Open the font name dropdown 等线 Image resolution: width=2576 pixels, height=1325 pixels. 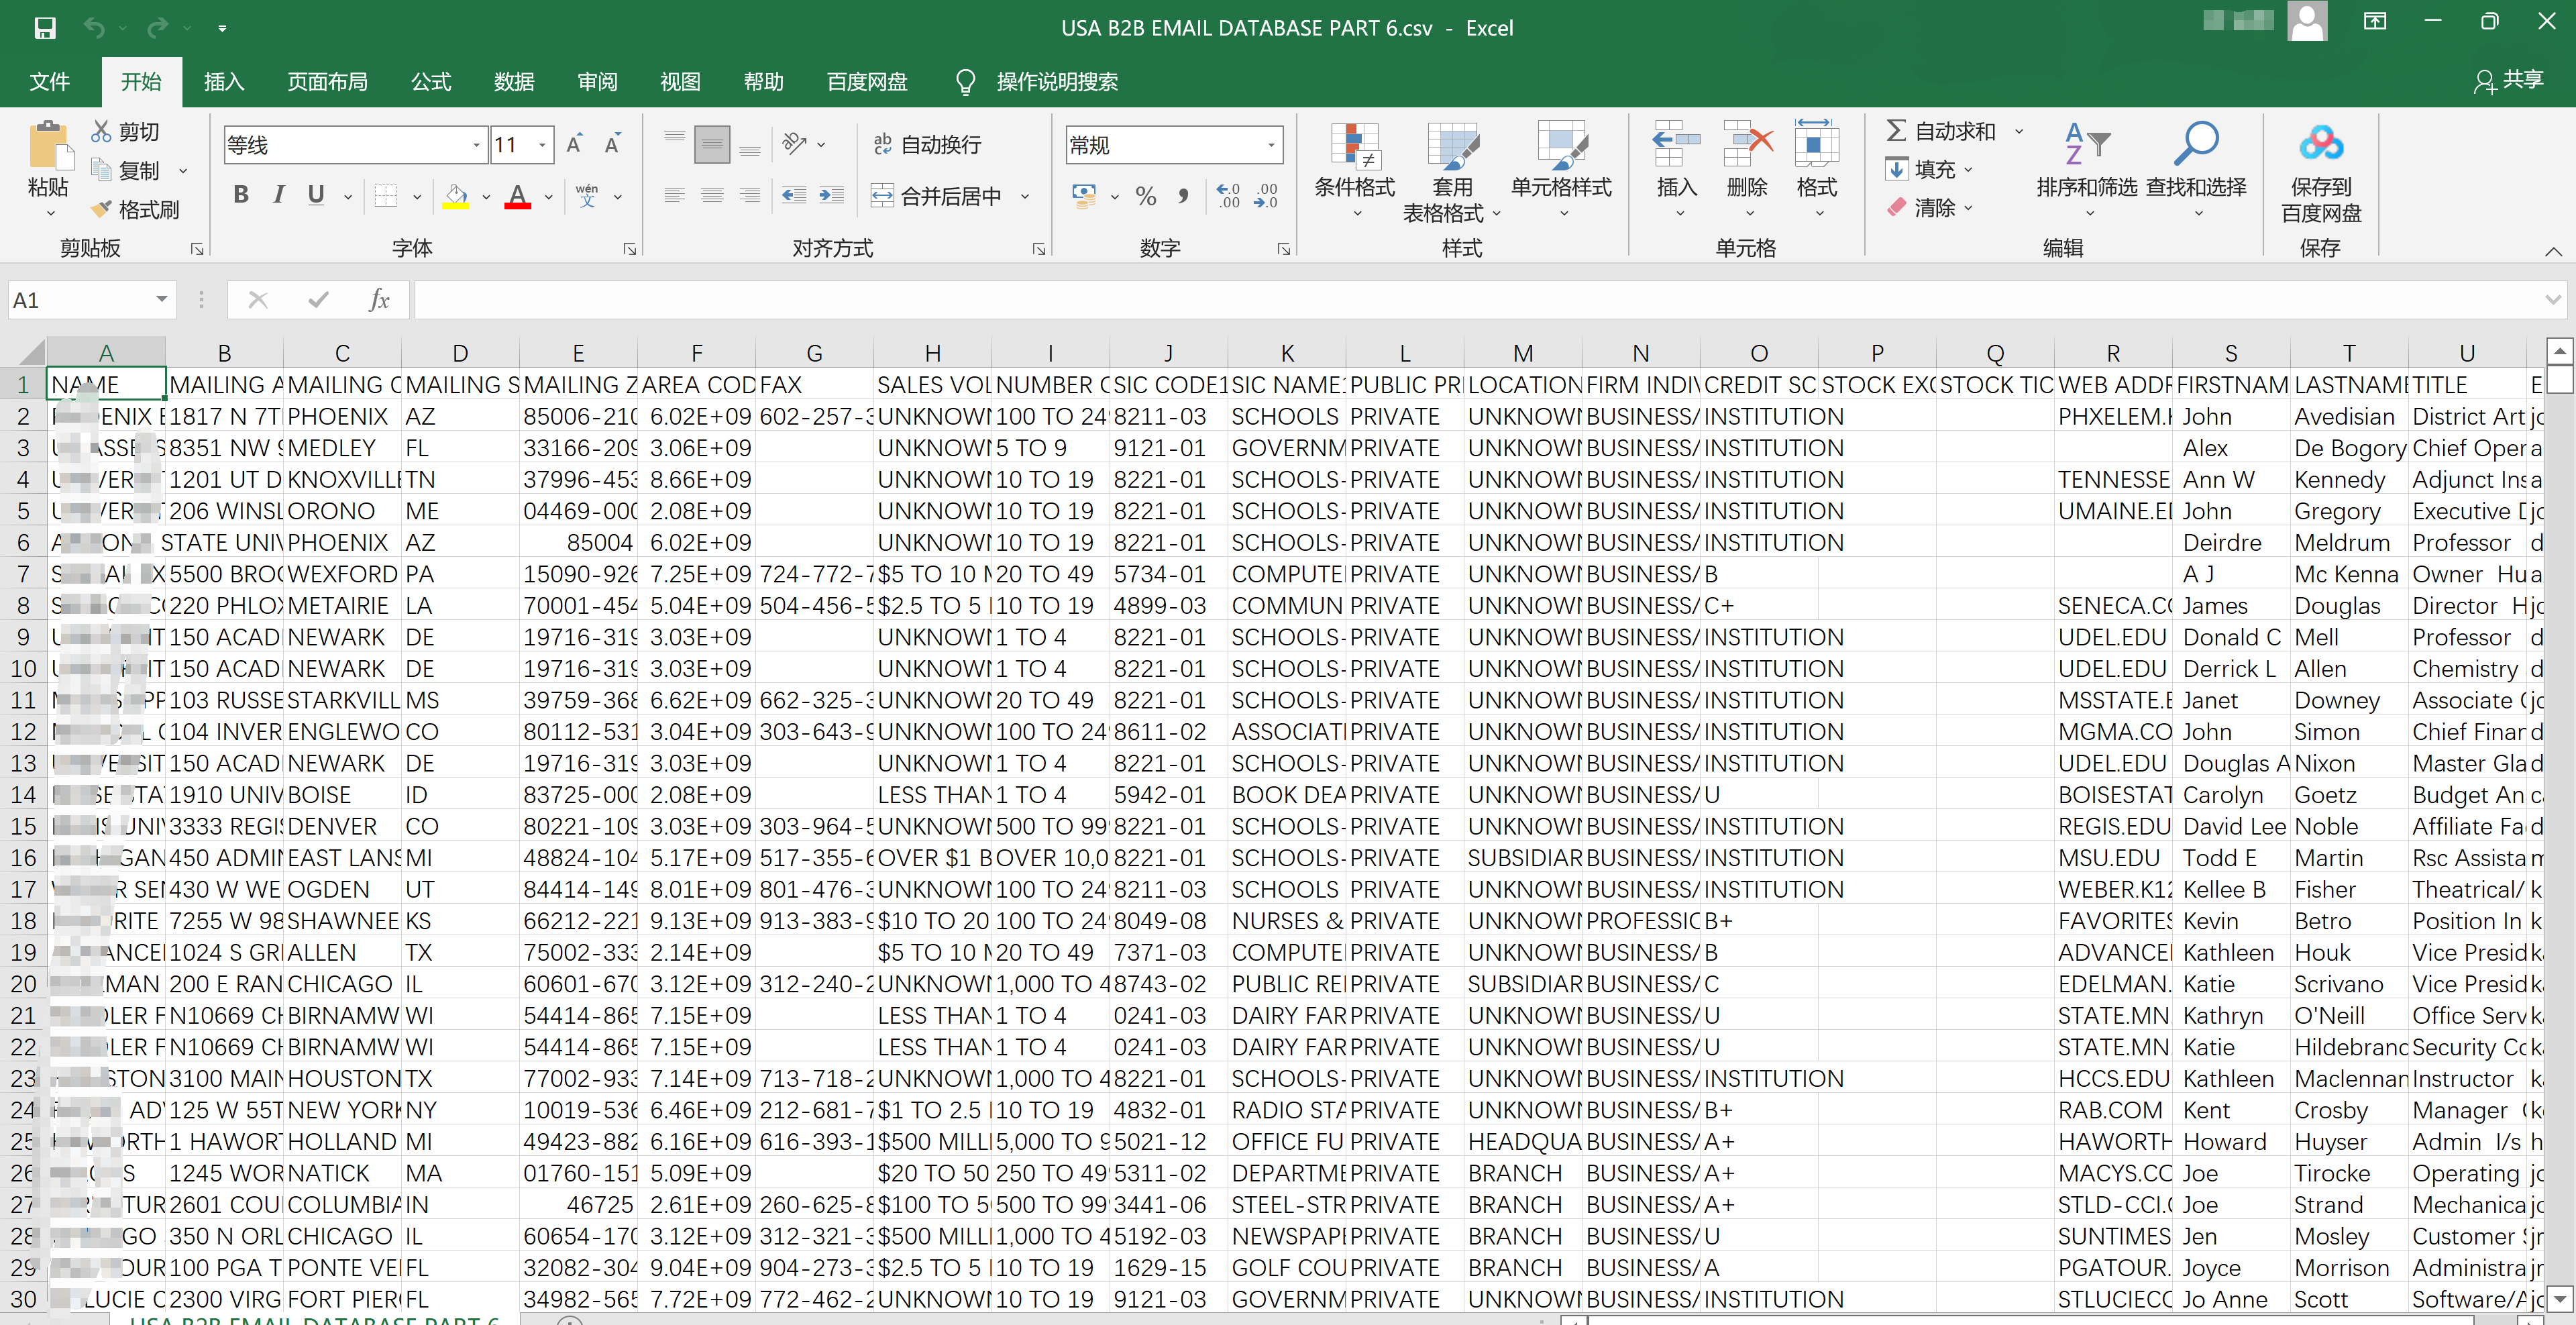pos(476,145)
